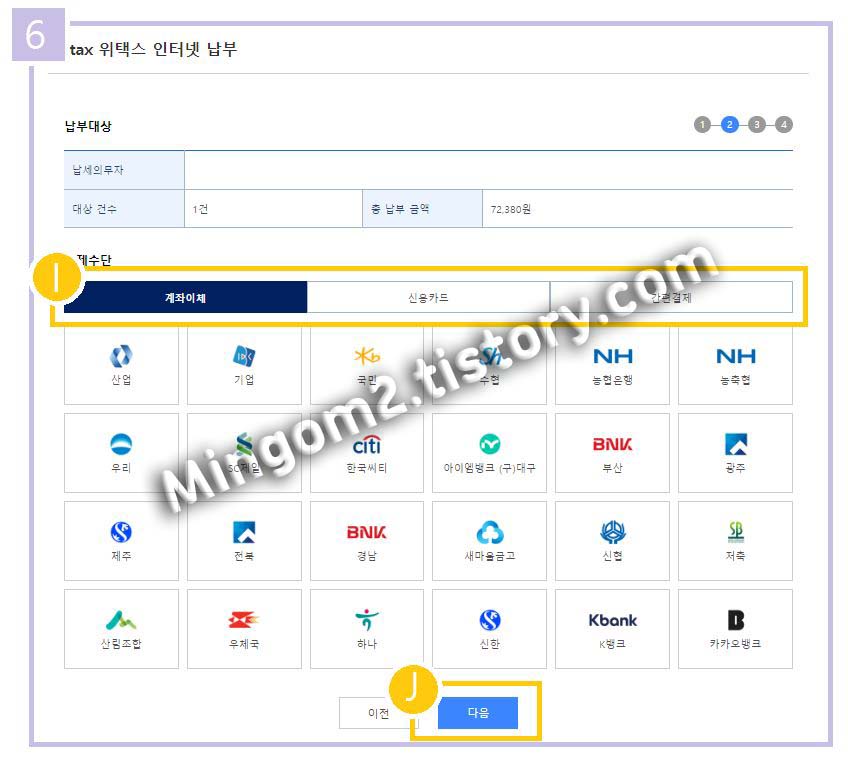Image resolution: width=848 pixels, height=770 pixels.
Task: Switch to the 간편결제 payment tab
Action: (x=671, y=297)
